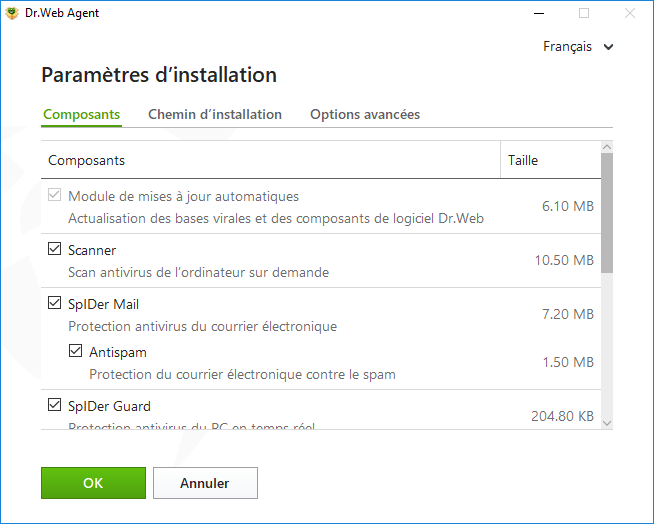Select the Composants tab
Image resolution: width=654 pixels, height=524 pixels.
pyautogui.click(x=82, y=114)
